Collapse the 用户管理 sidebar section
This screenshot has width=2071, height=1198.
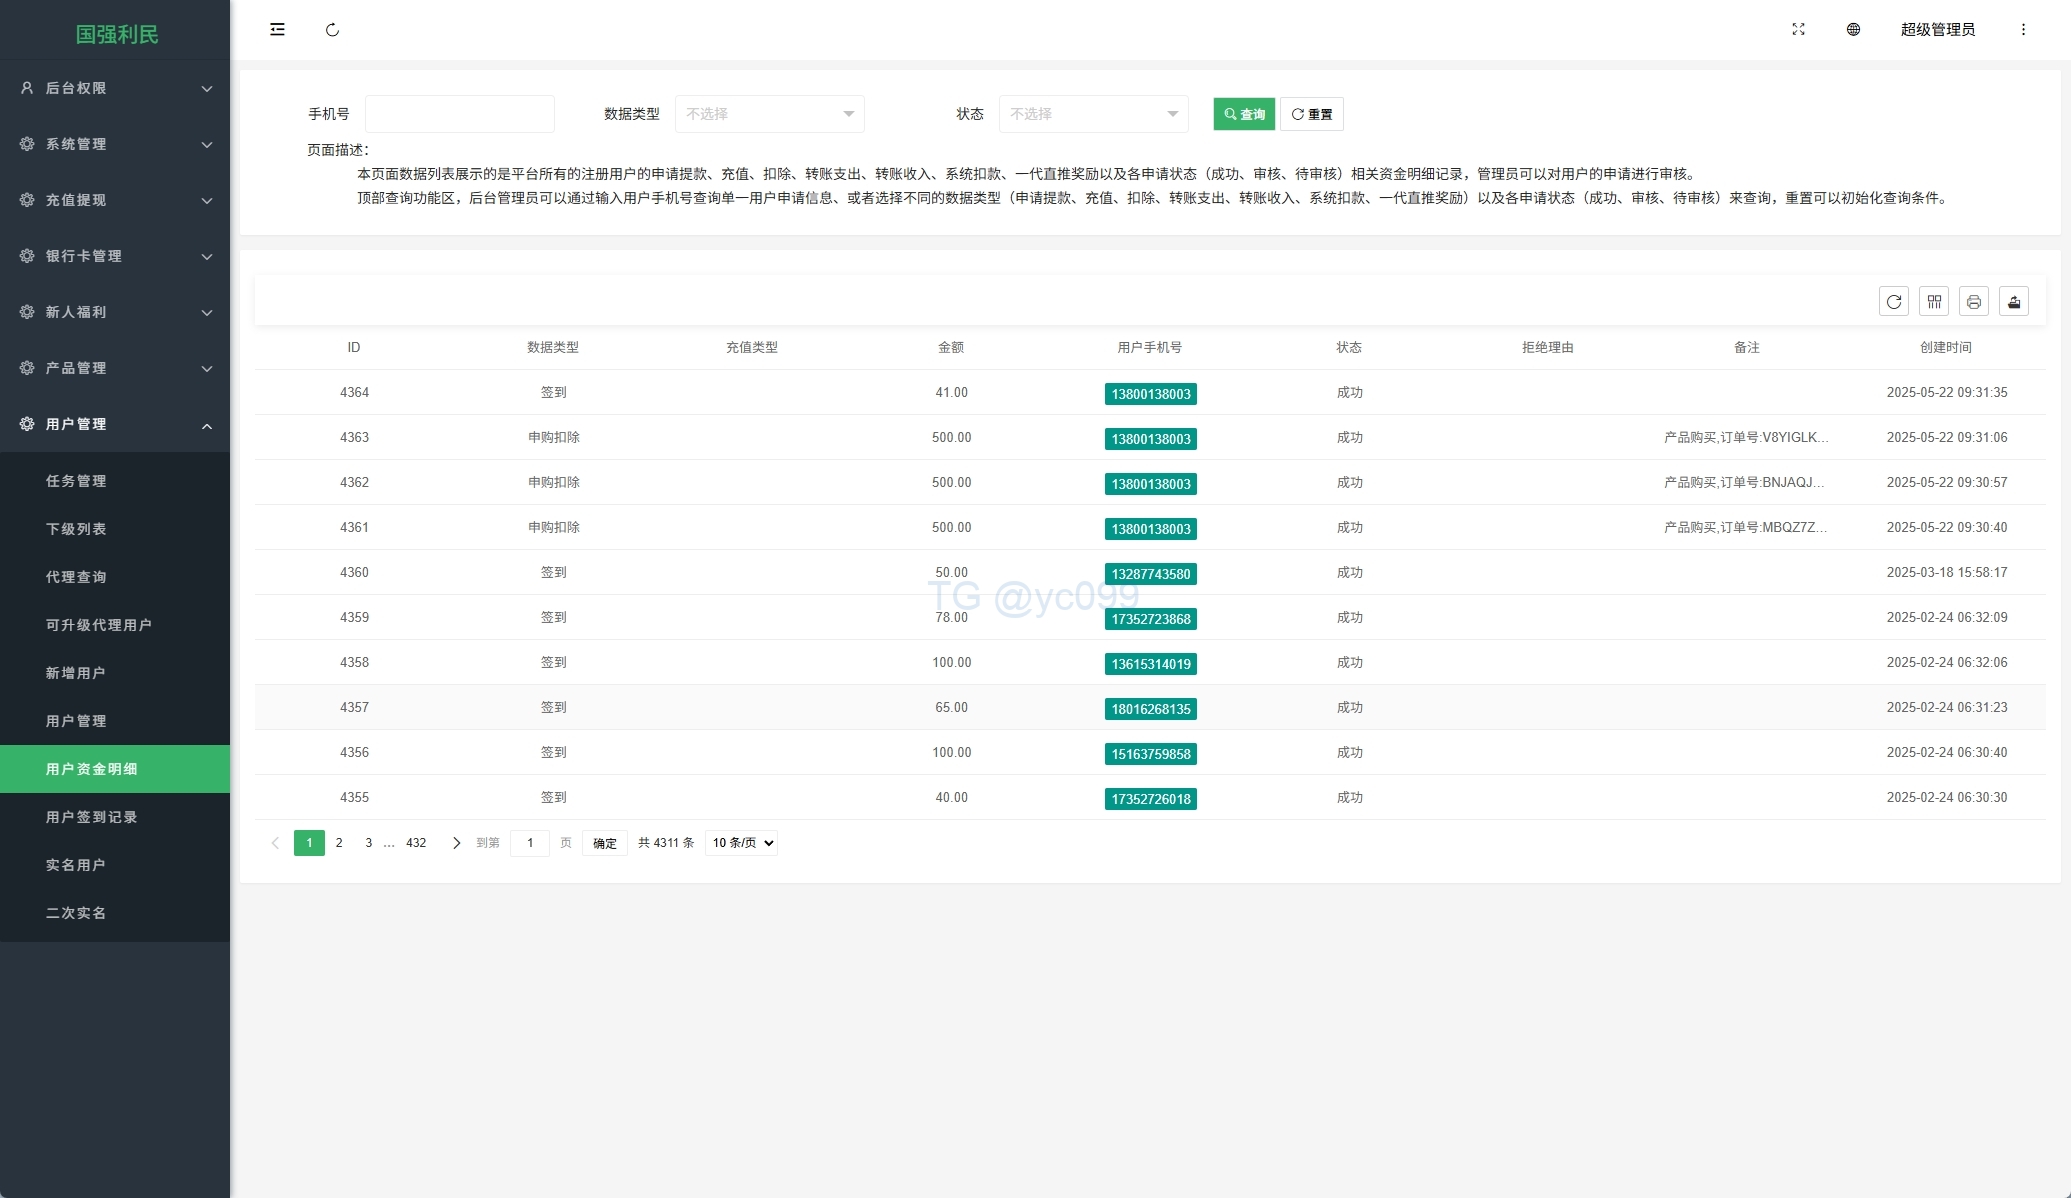[115, 424]
